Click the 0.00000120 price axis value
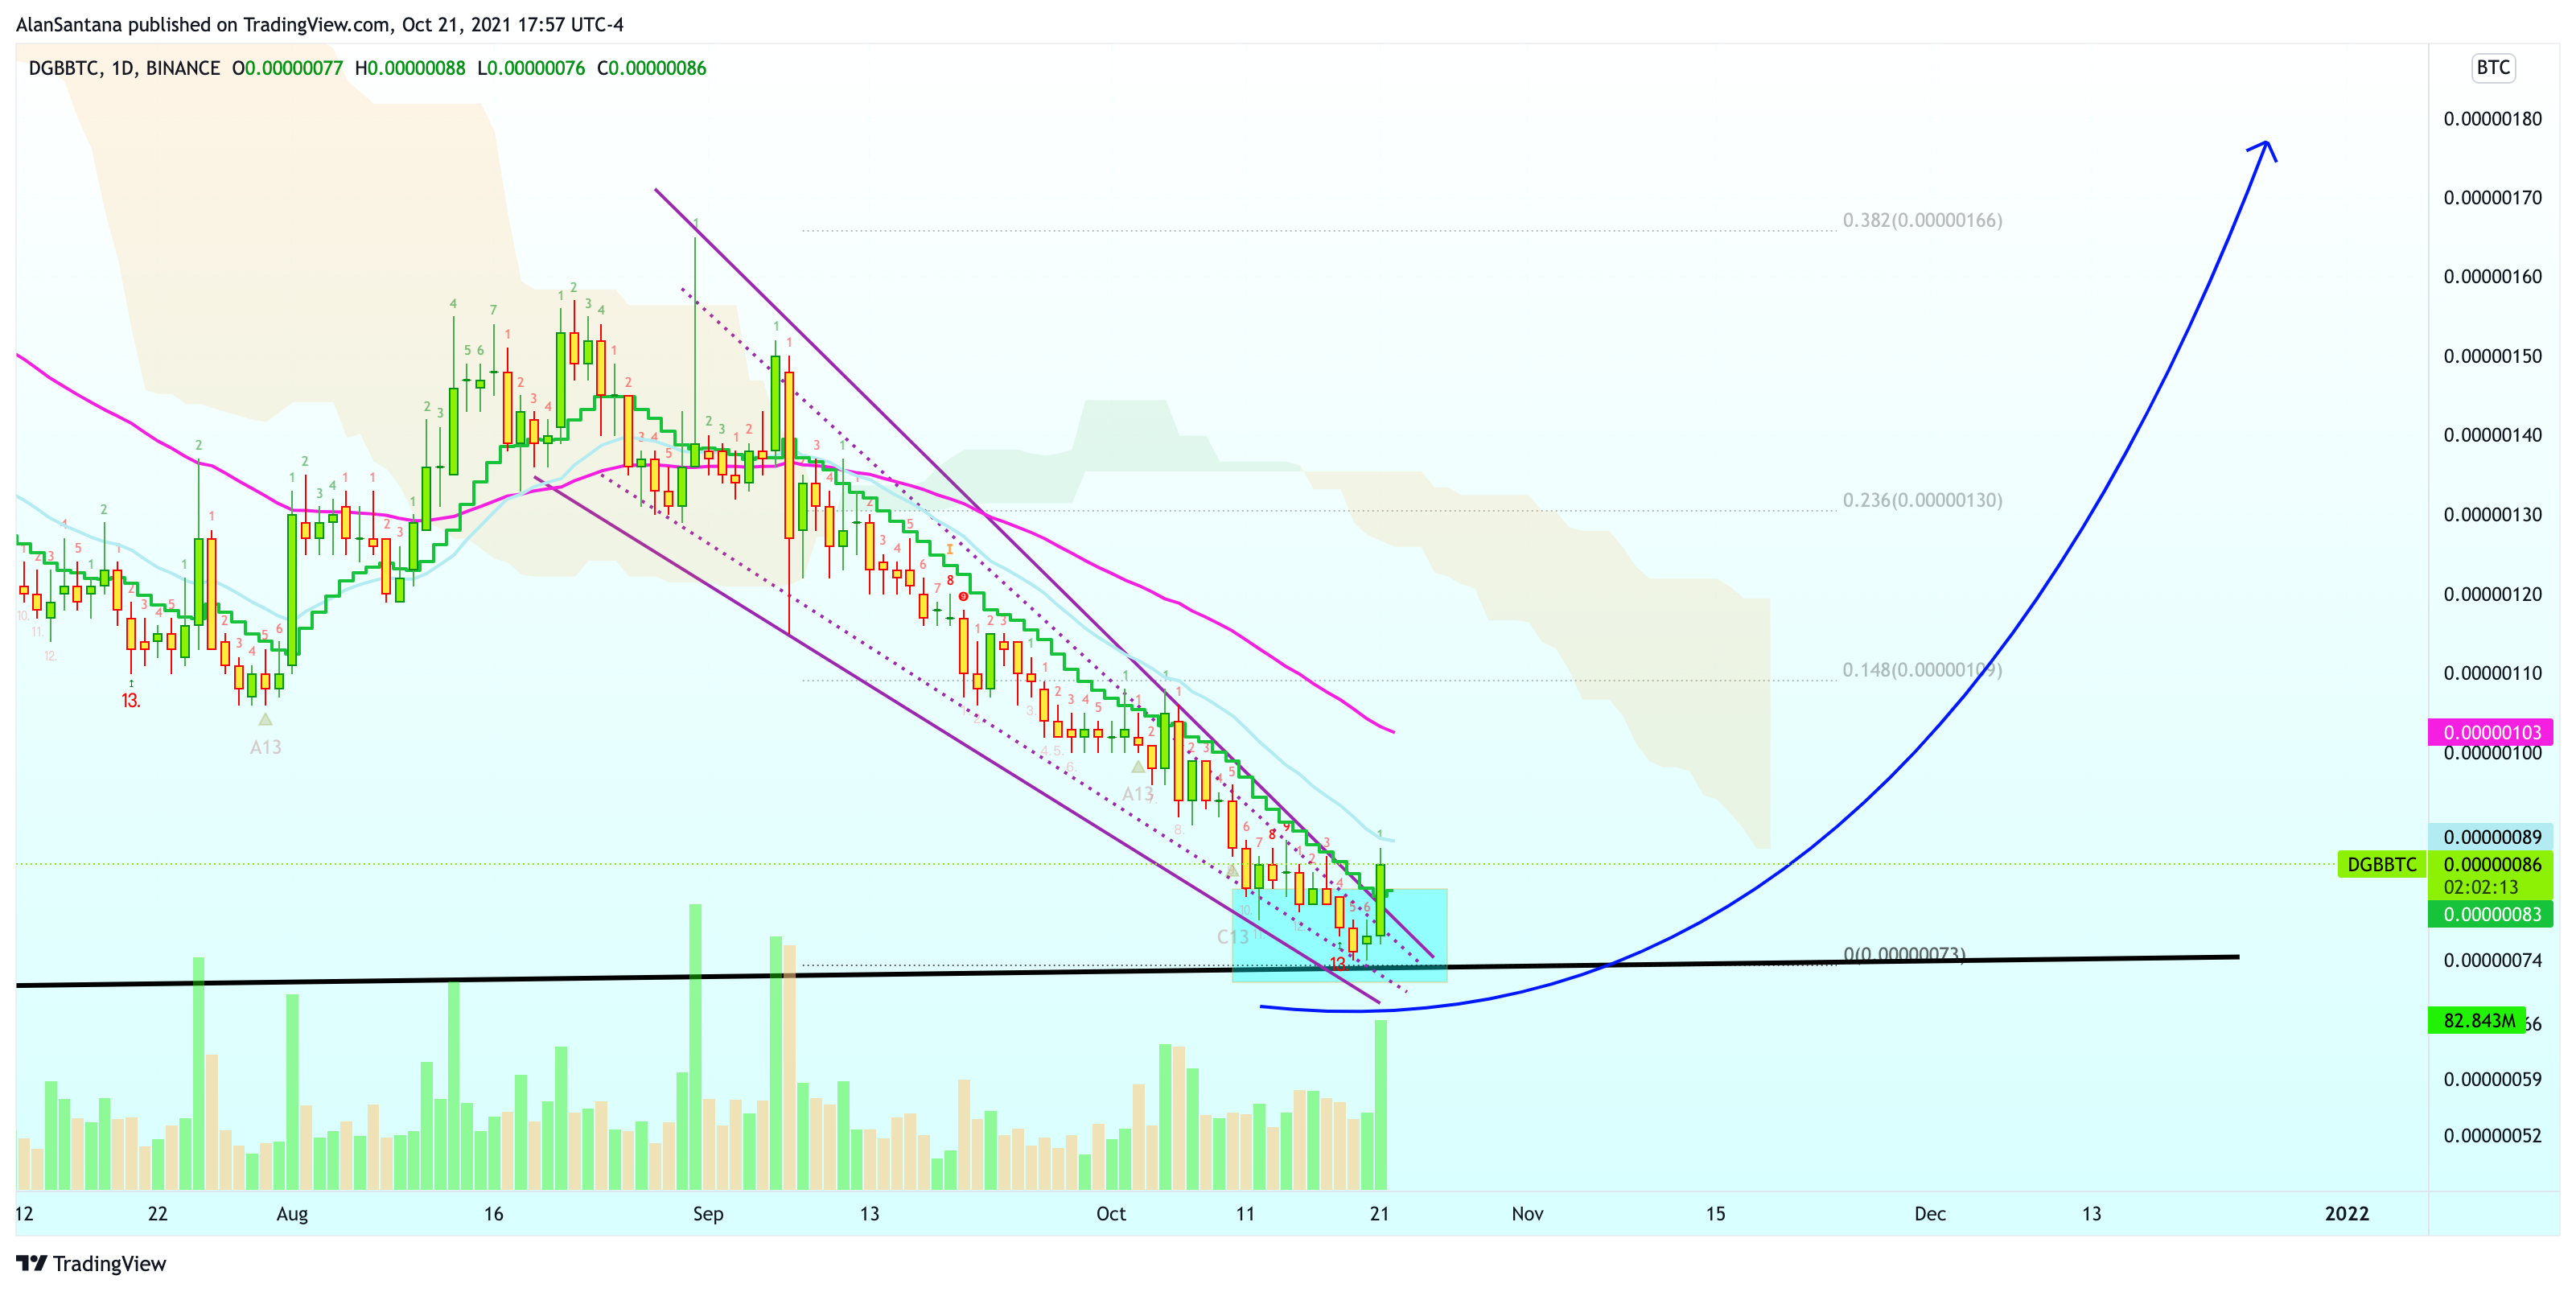The height and width of the screenshot is (1292, 2576). tap(2492, 594)
